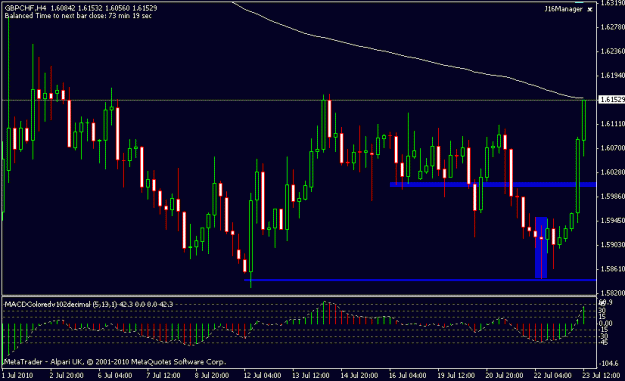
Task: Click the 1.59030 price axis label
Action: coord(612,244)
